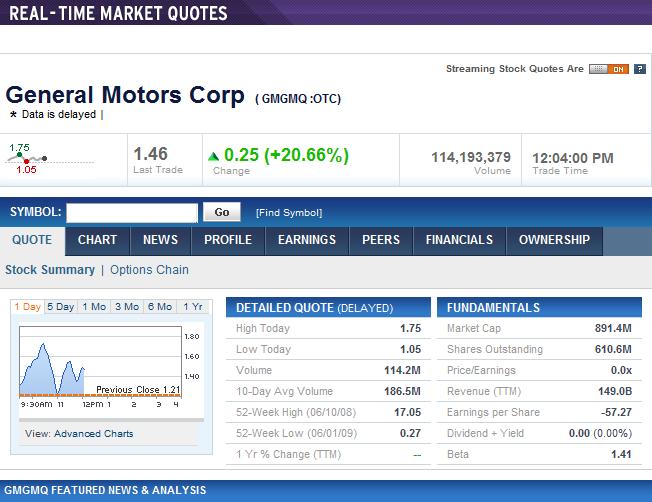652x502 pixels.
Task: Click the change value 0.25 (+20.66%)
Action: (286, 155)
